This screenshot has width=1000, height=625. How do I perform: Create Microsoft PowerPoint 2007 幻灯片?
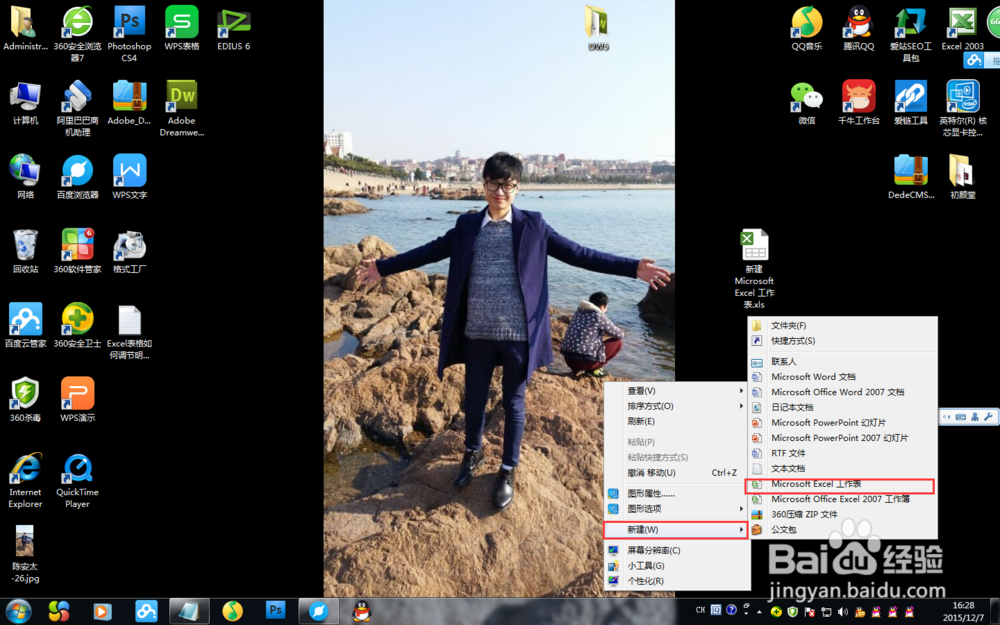[842, 438]
